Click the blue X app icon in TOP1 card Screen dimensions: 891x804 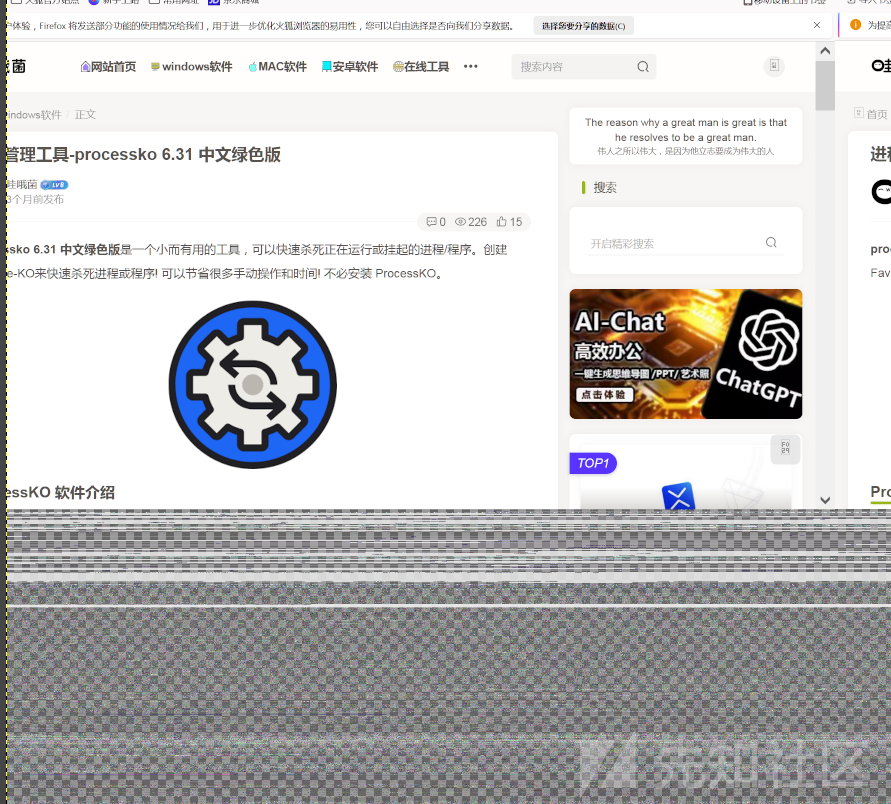(x=678, y=495)
